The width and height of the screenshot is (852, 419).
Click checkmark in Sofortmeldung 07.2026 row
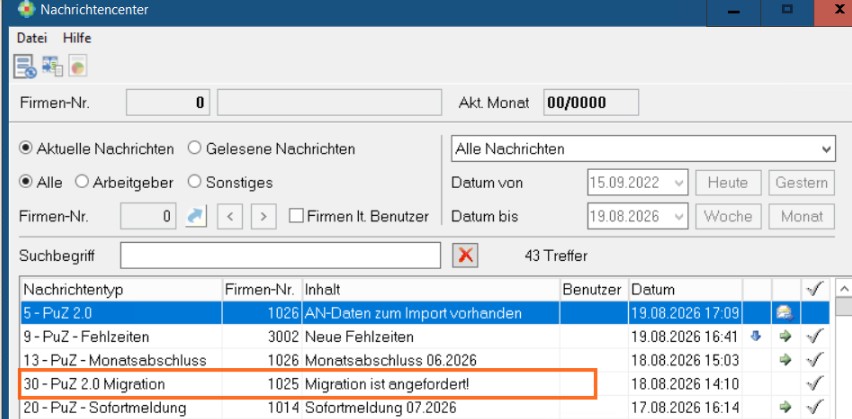(815, 407)
